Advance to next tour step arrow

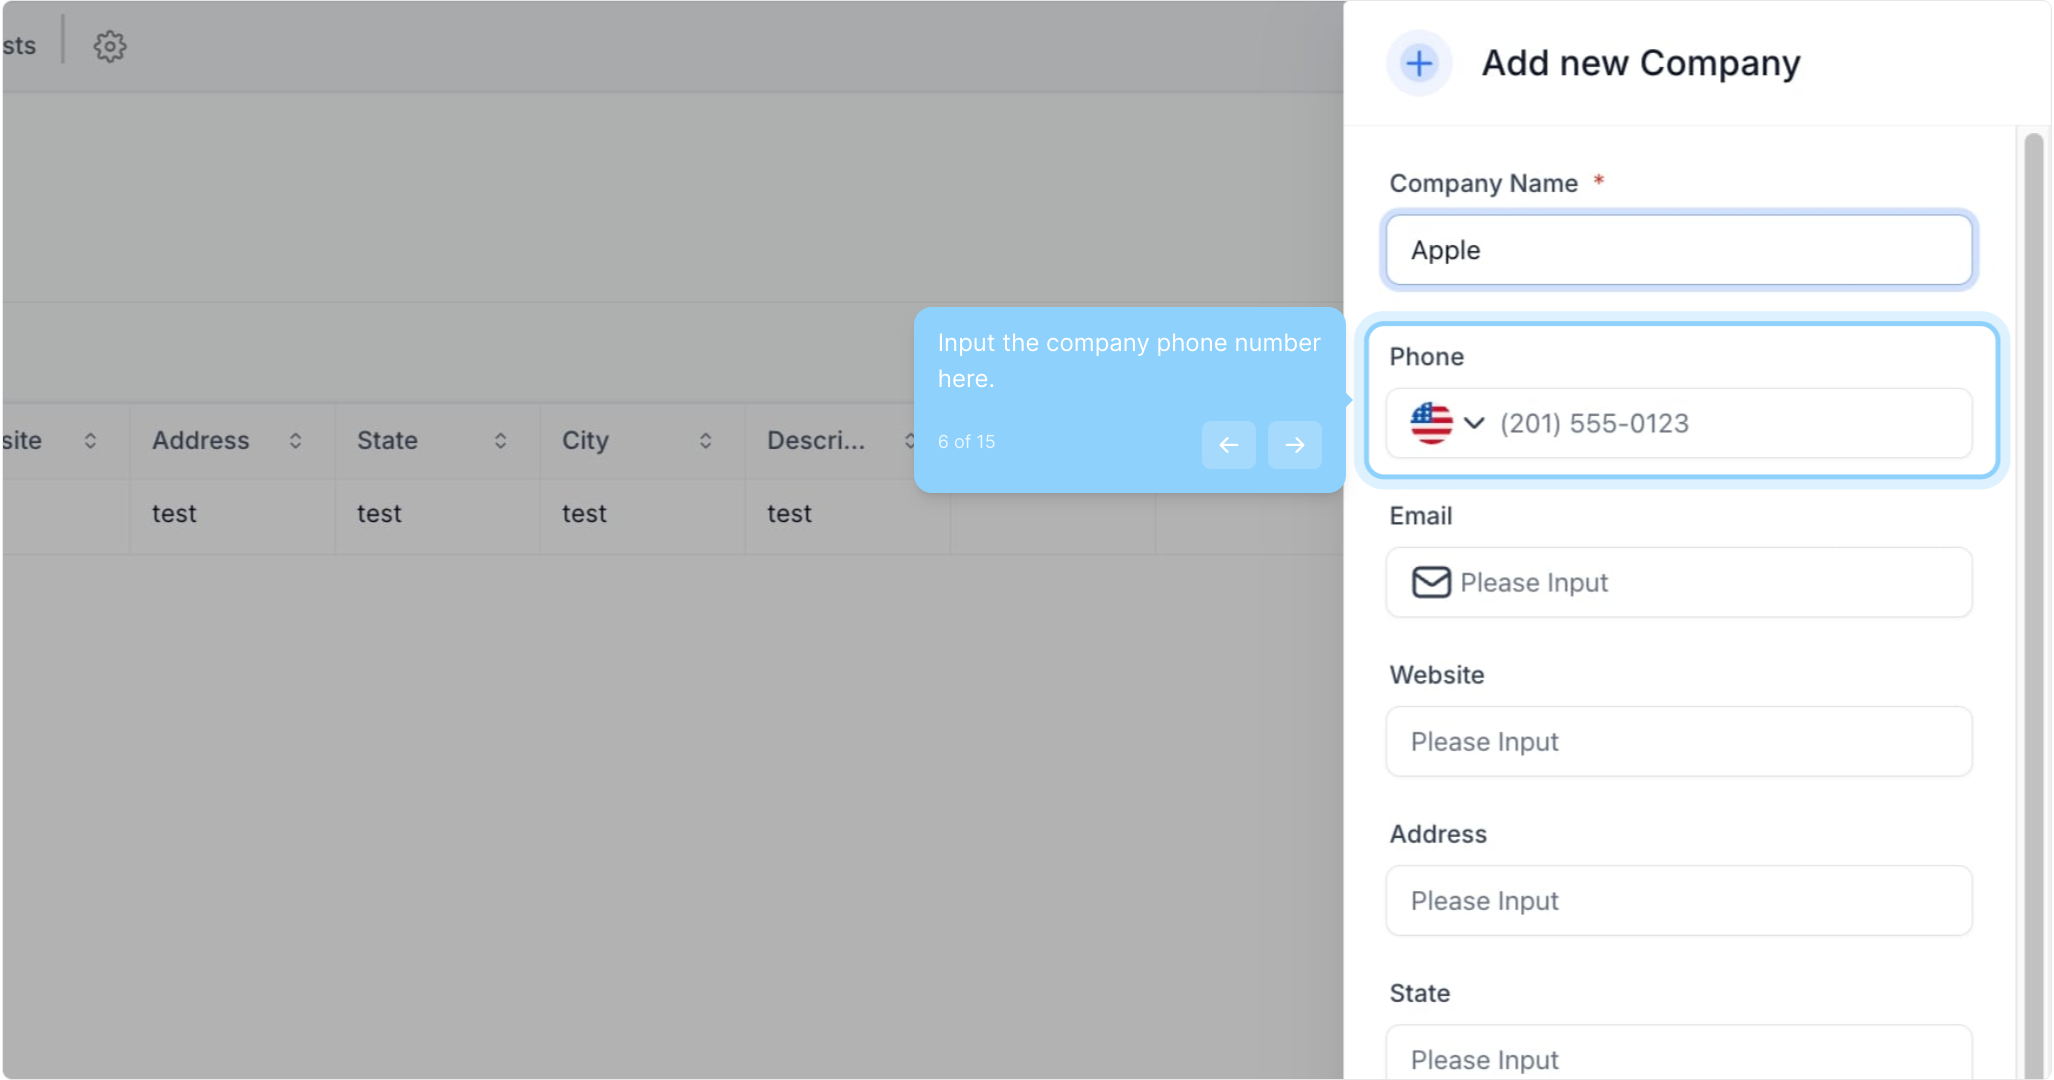click(1294, 445)
